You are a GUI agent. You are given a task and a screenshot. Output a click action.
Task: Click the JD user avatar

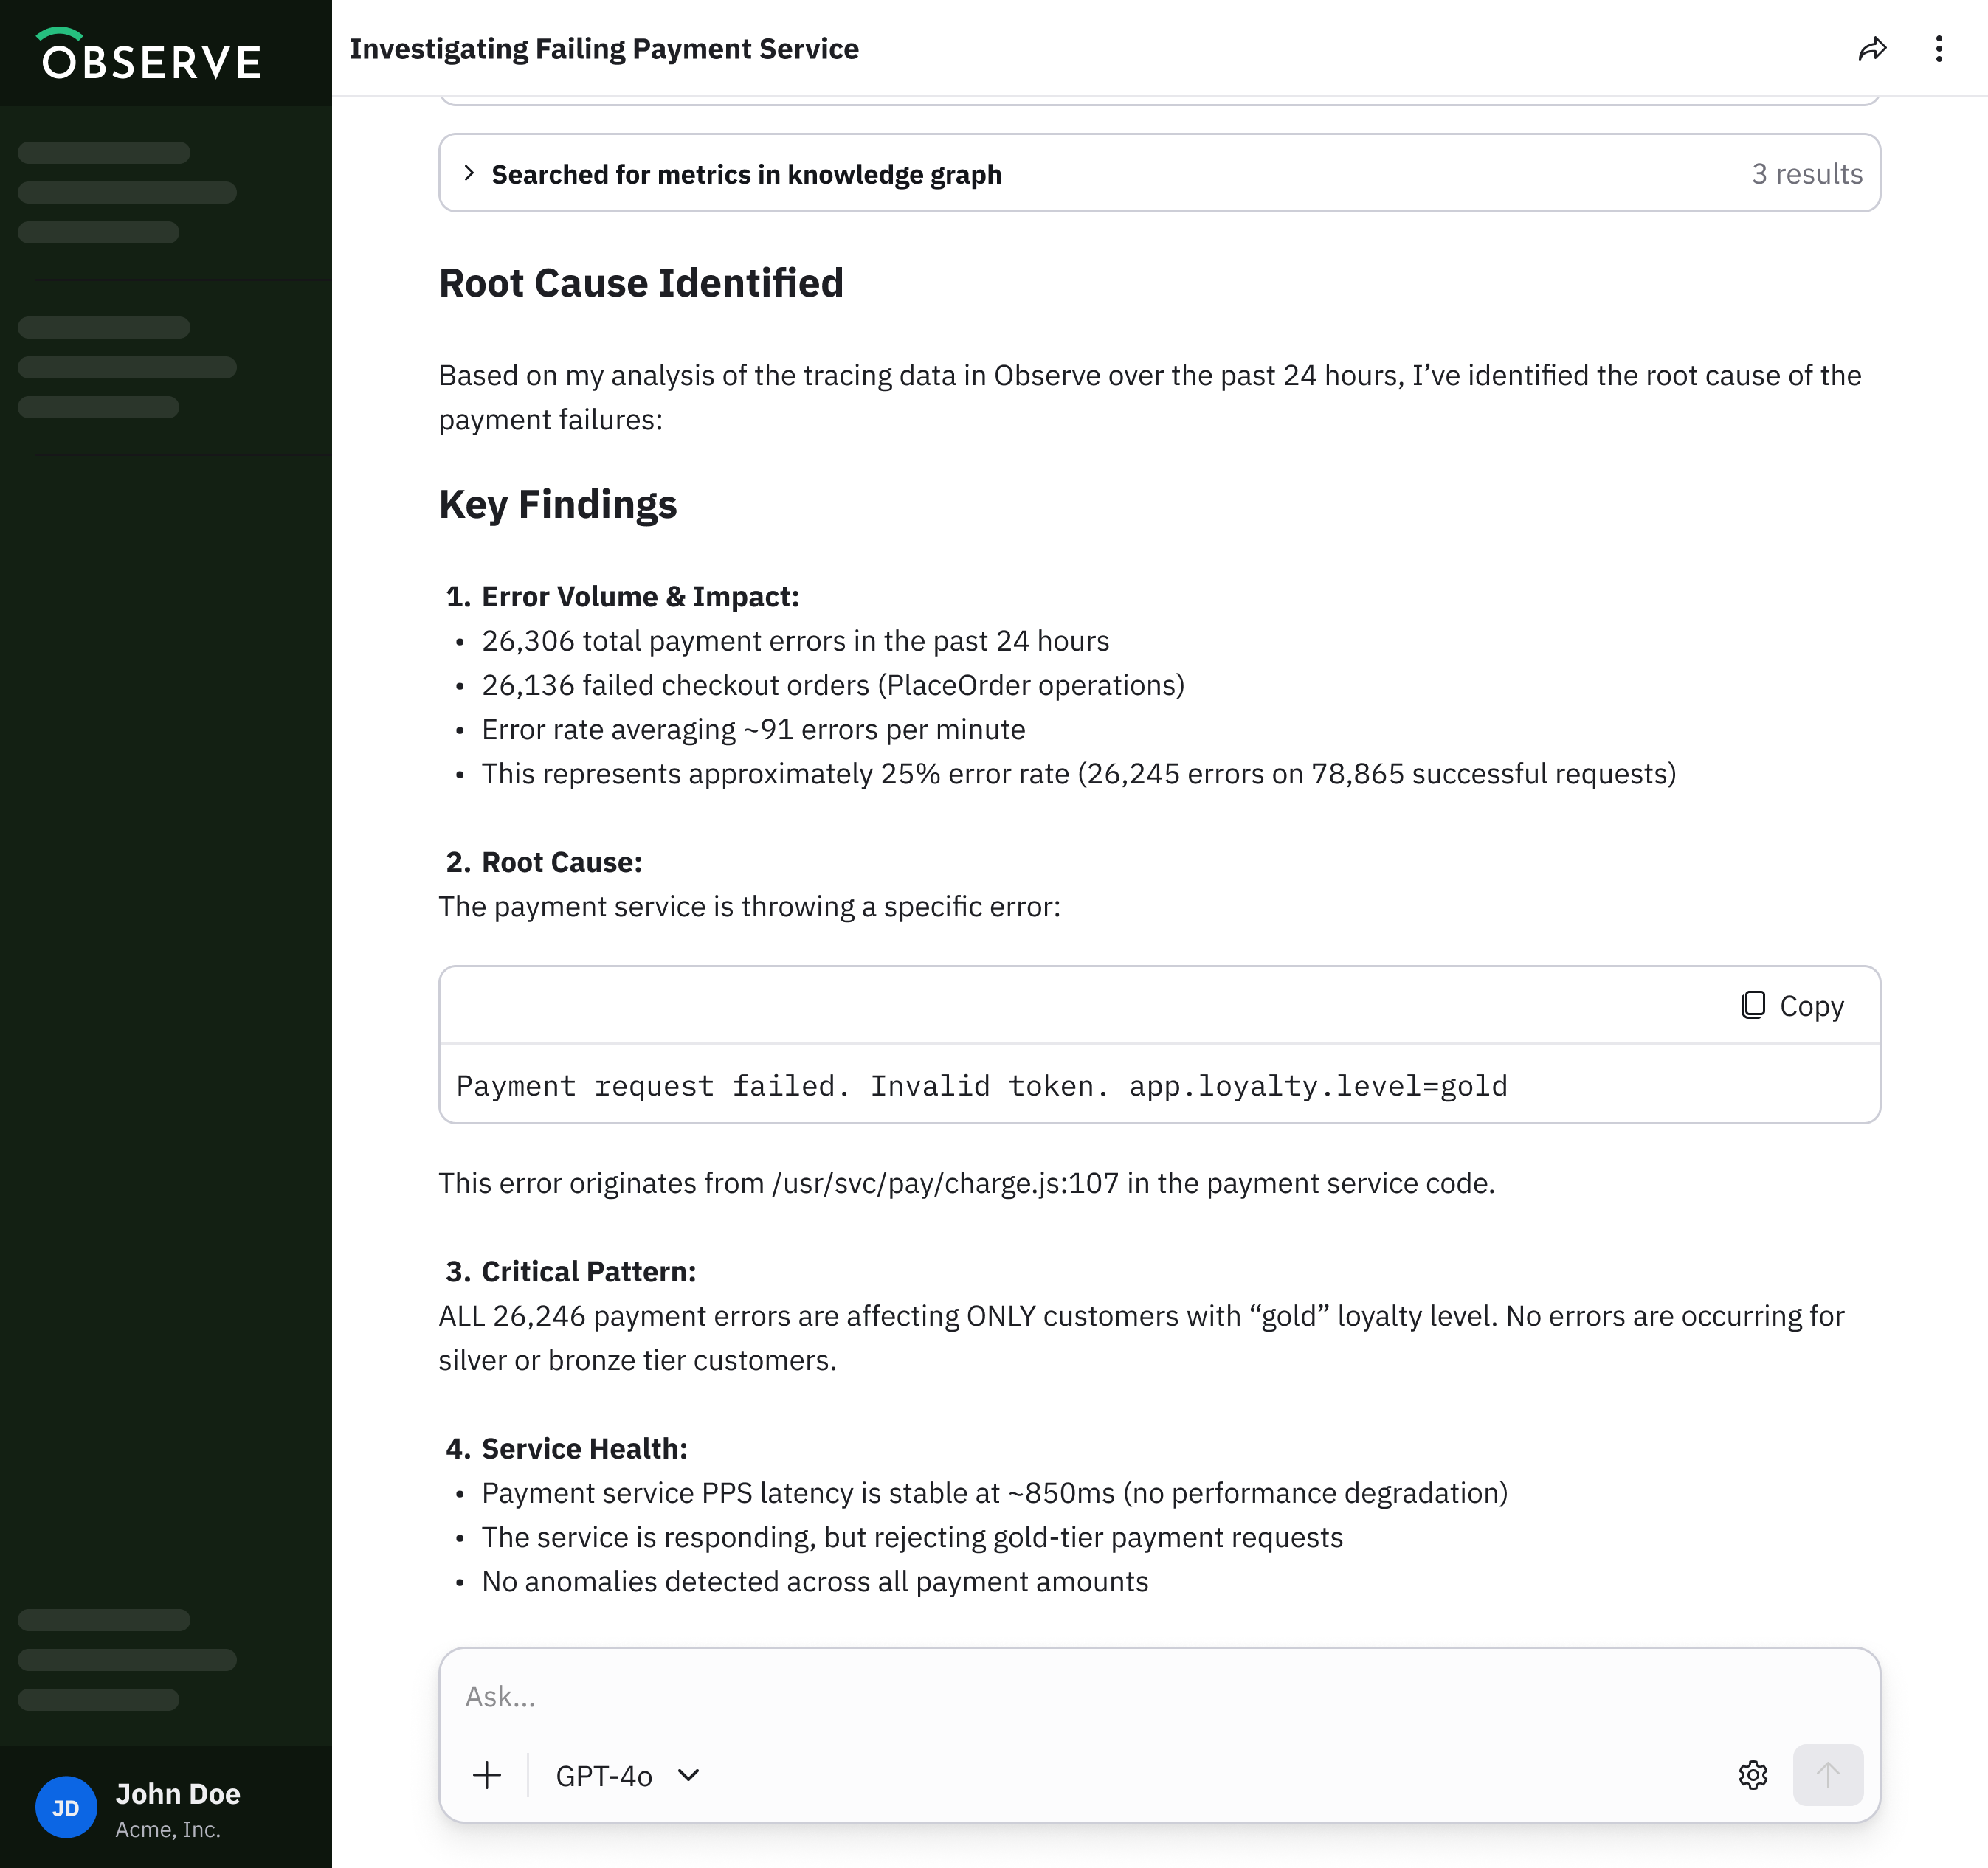pos(66,1807)
